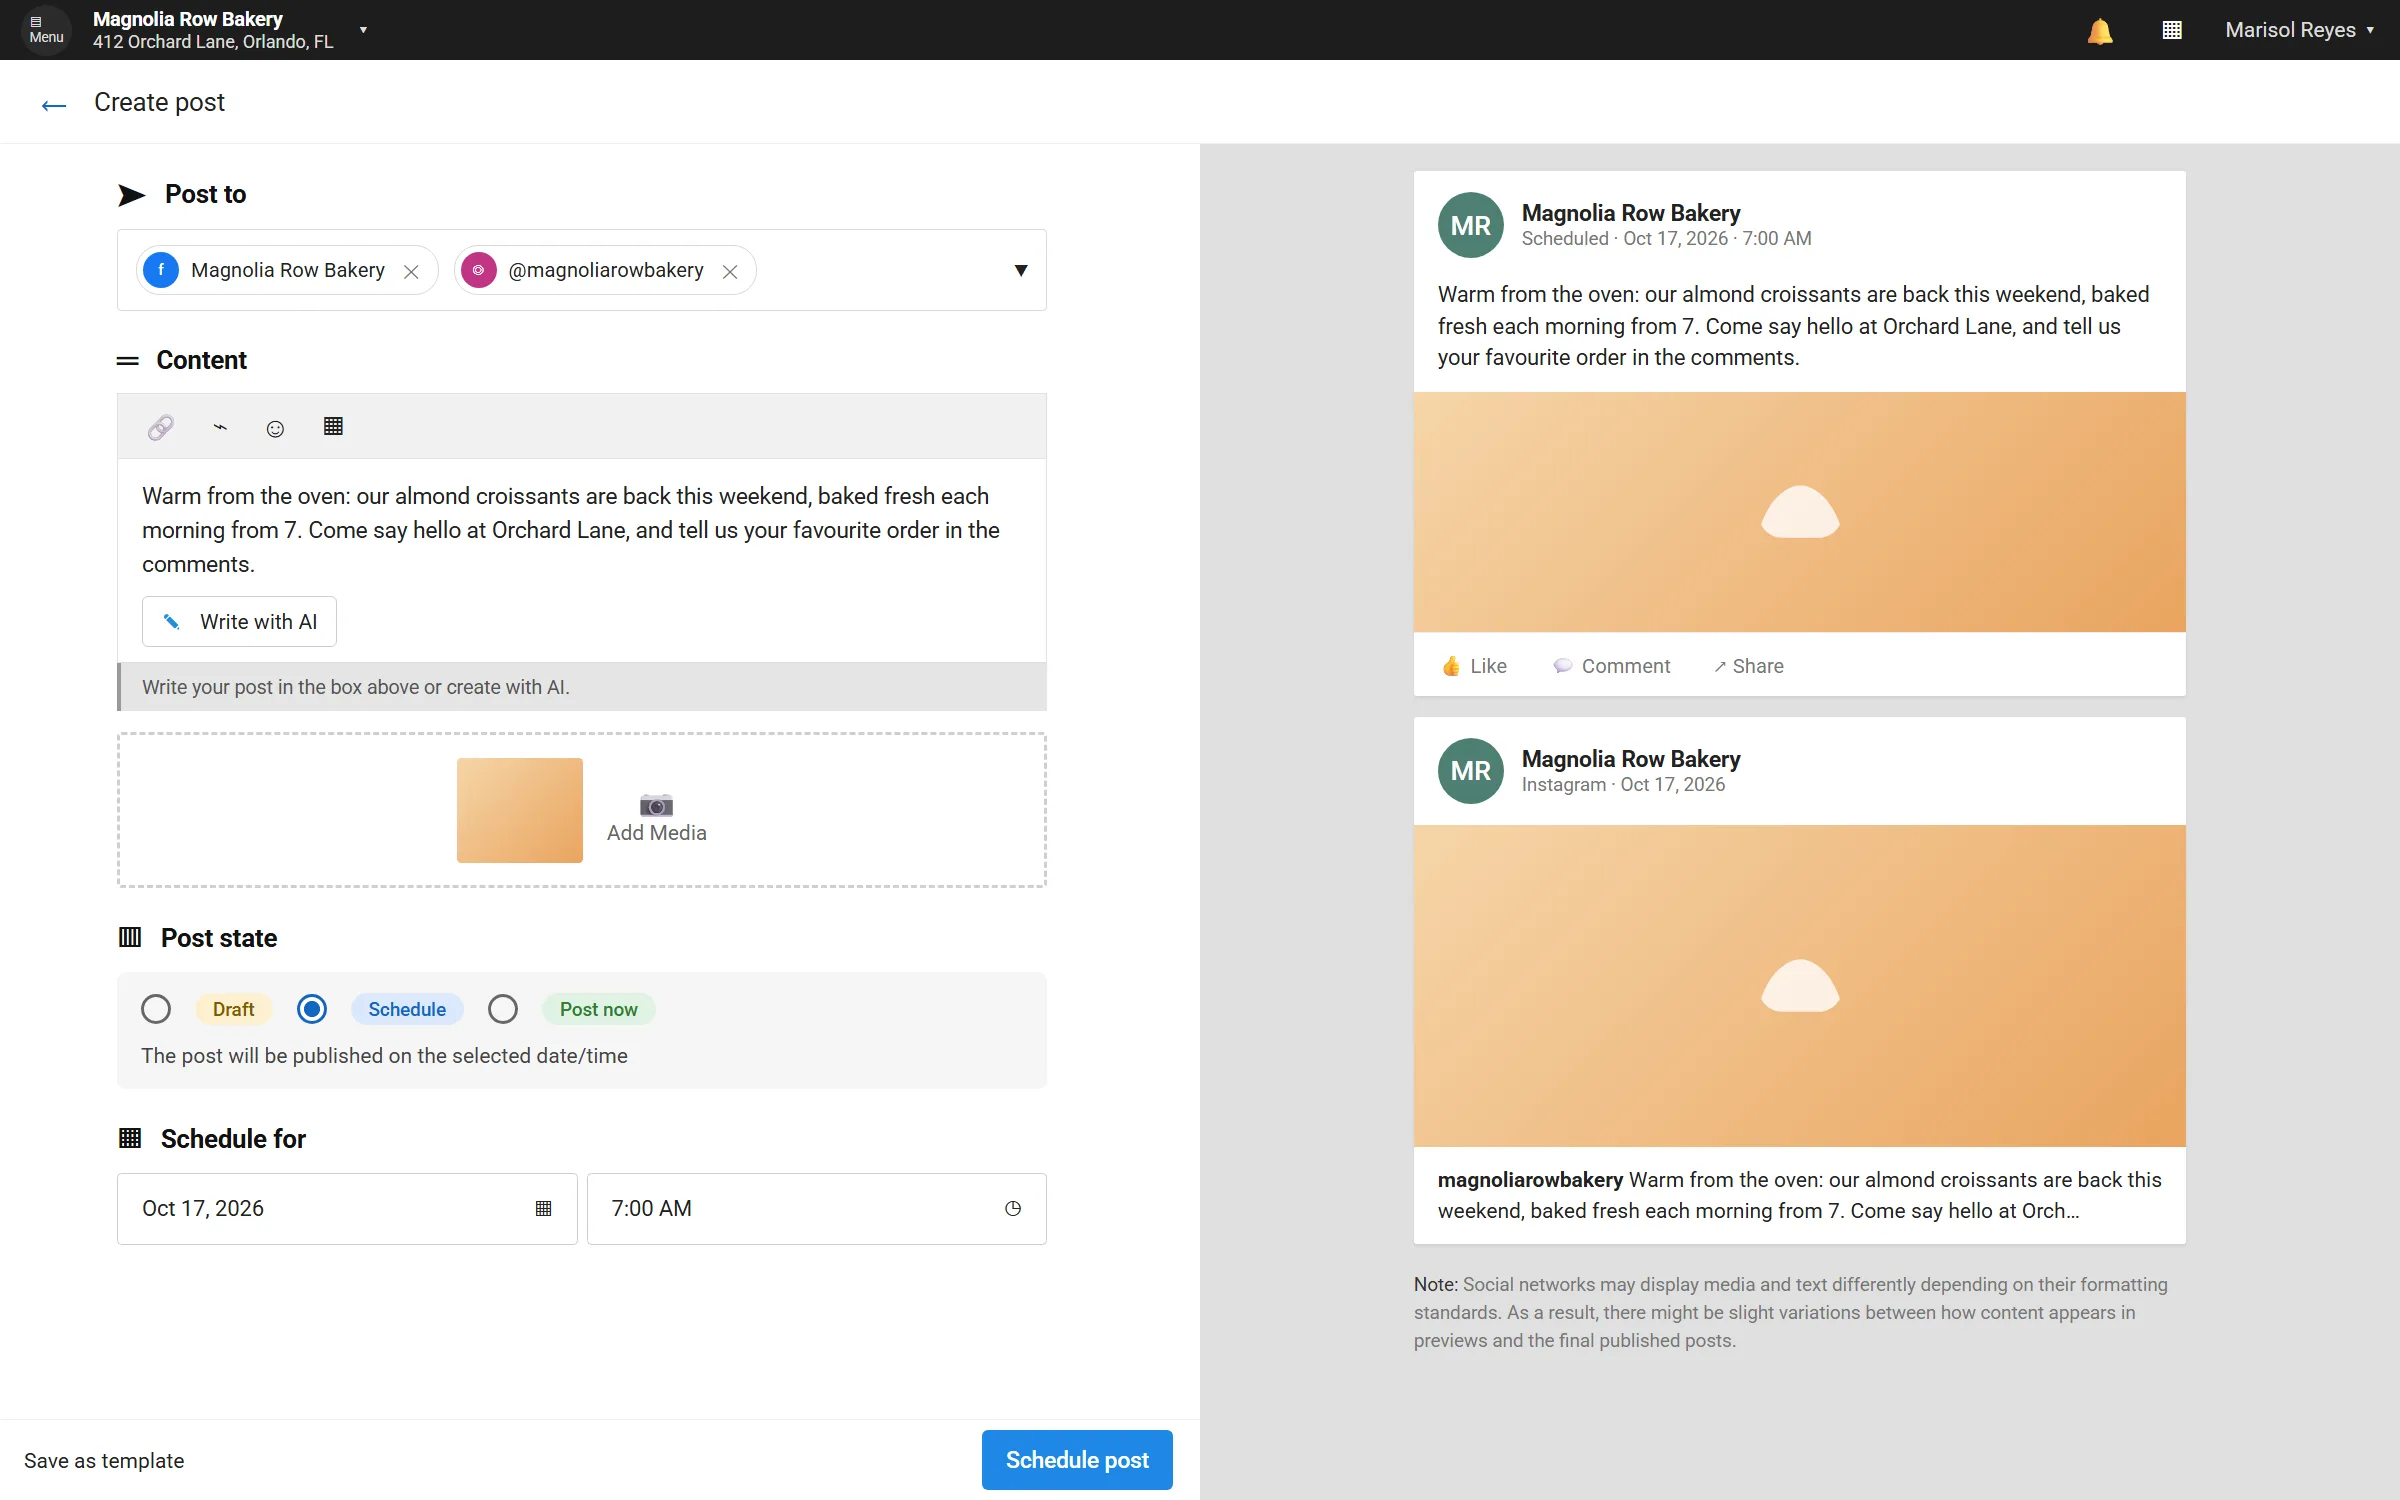Click Like in the Facebook preview

click(1474, 666)
